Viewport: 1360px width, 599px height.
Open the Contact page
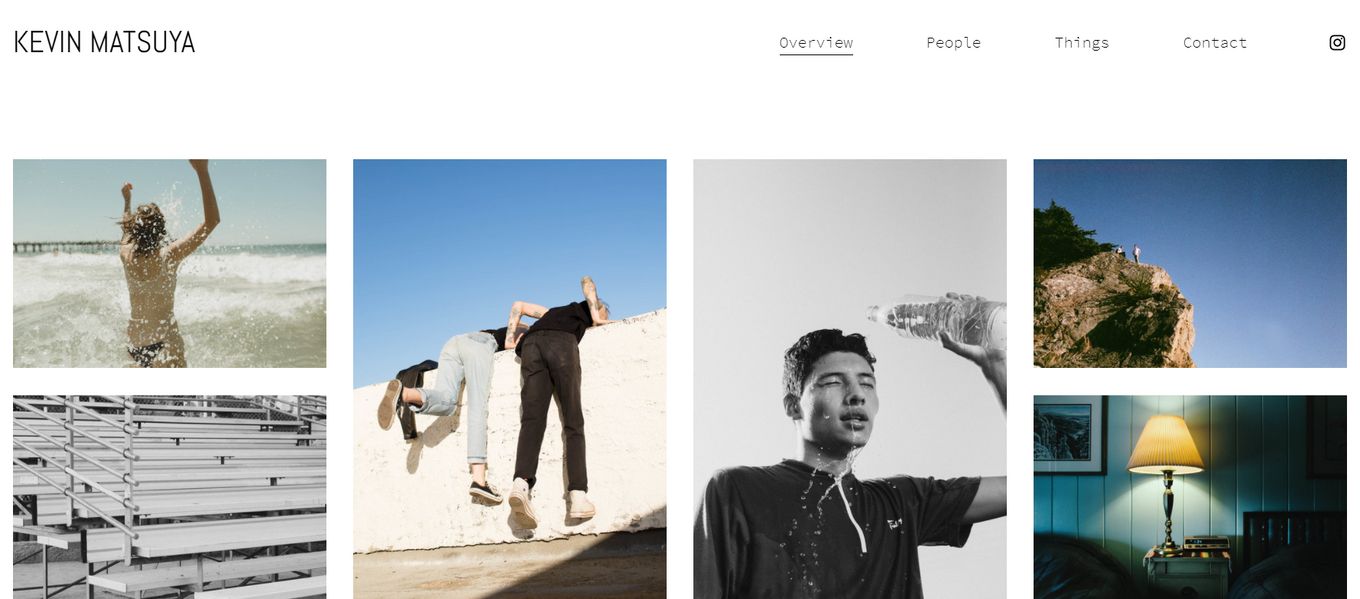[1214, 43]
